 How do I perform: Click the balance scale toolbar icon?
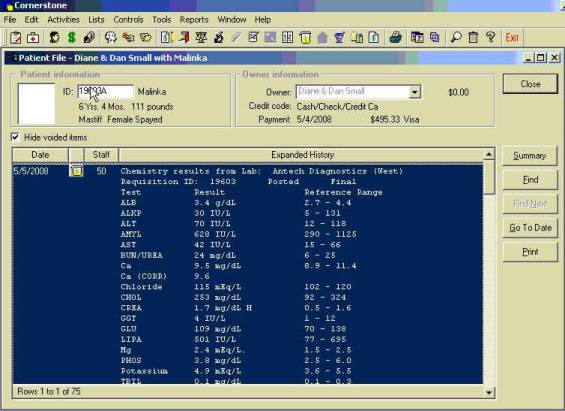coord(201,37)
